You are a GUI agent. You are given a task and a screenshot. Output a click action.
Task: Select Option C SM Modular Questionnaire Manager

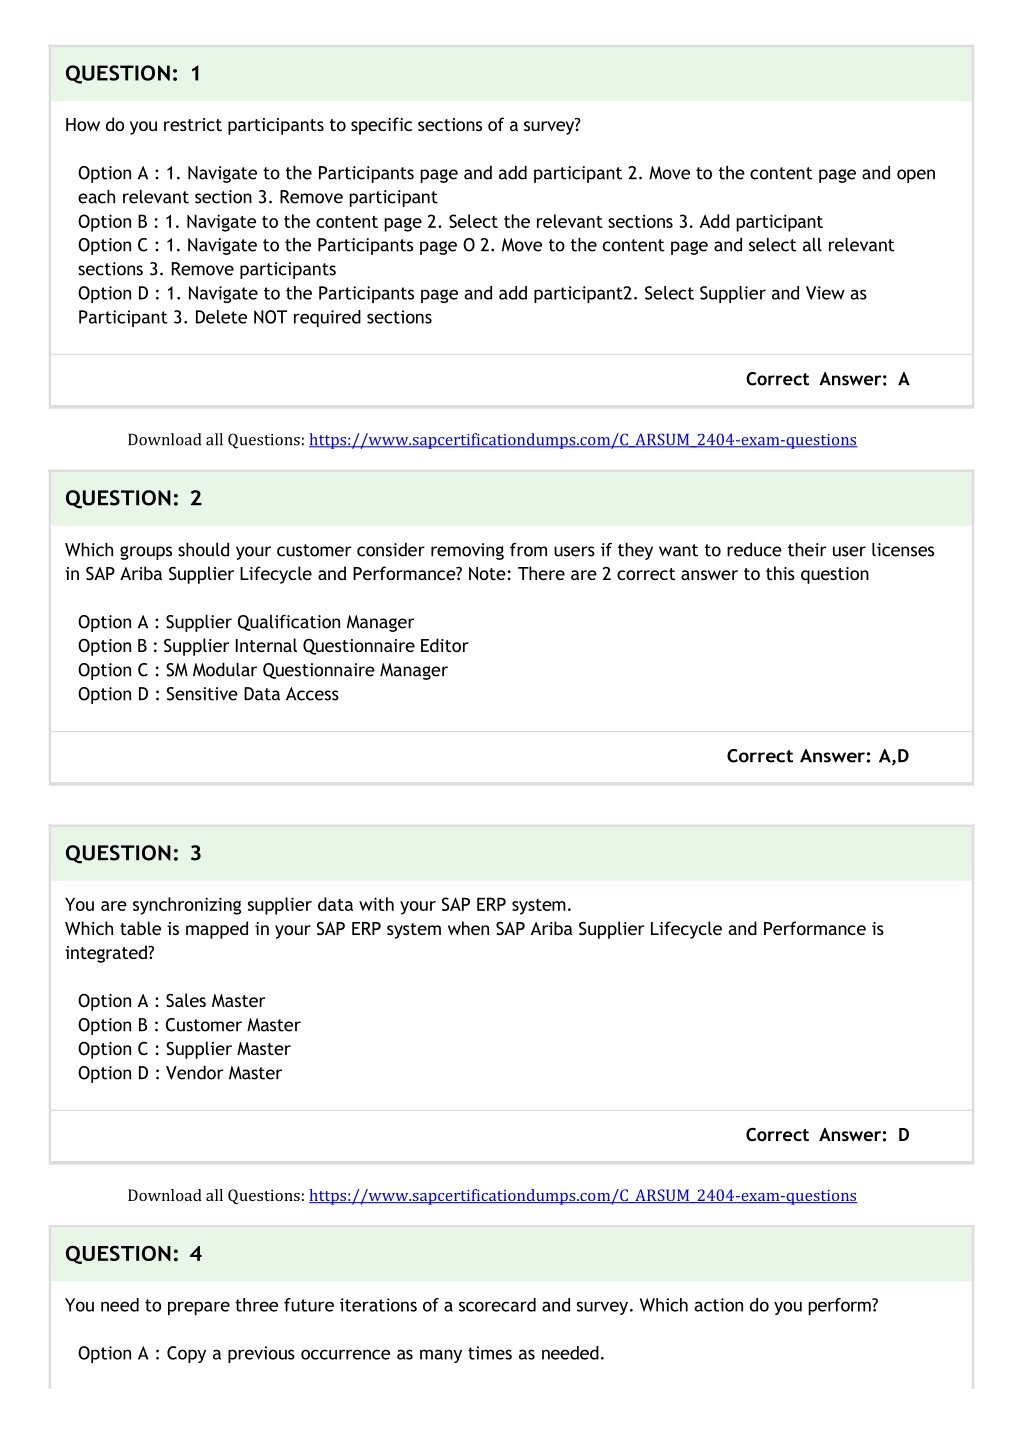coord(263,670)
